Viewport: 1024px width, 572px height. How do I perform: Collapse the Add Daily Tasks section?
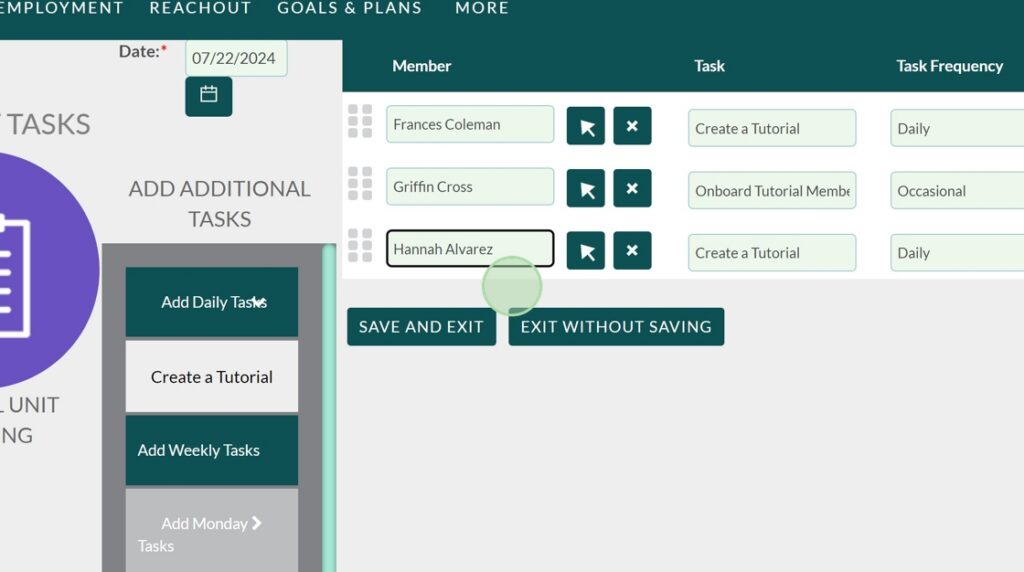(212, 302)
